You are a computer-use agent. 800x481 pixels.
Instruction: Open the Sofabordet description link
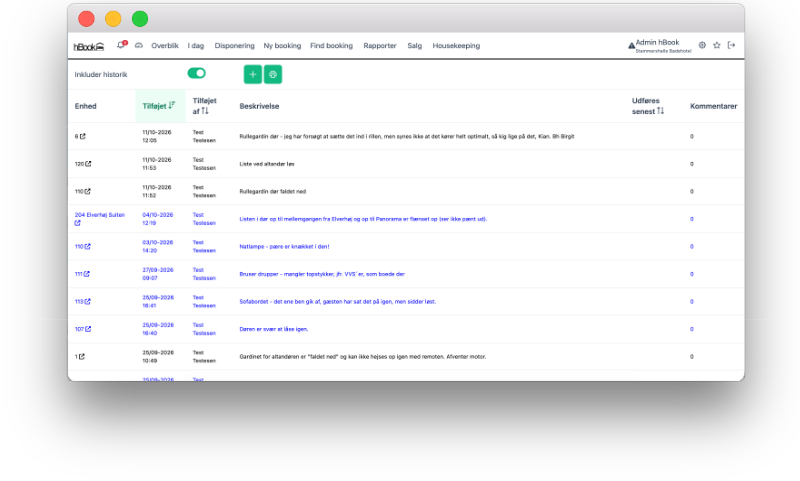(x=338, y=301)
